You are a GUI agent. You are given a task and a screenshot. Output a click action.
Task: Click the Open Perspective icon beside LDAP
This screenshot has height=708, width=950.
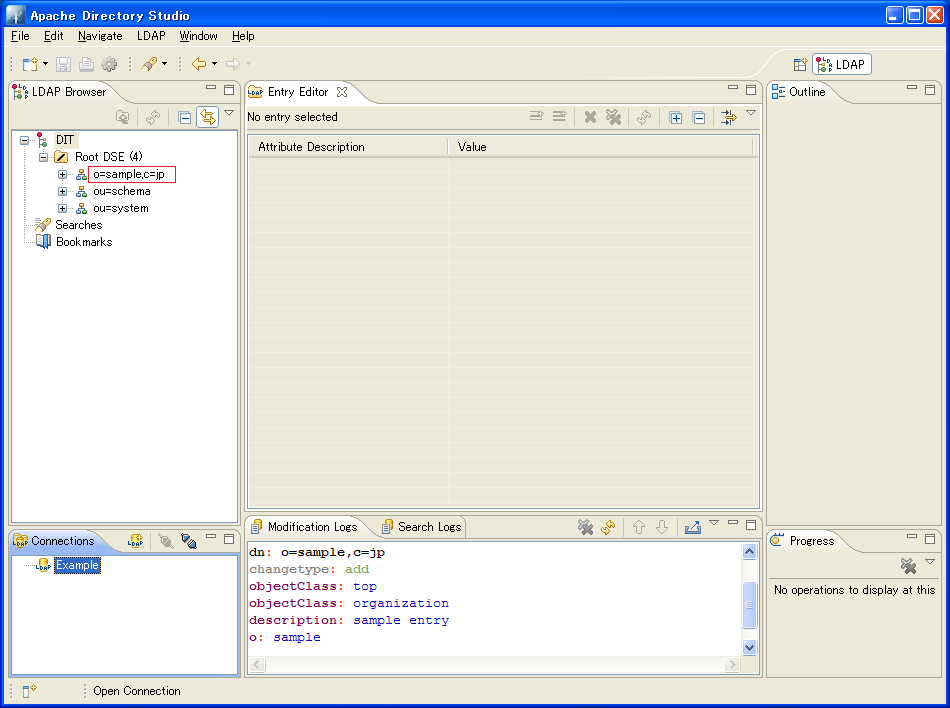pyautogui.click(x=800, y=64)
